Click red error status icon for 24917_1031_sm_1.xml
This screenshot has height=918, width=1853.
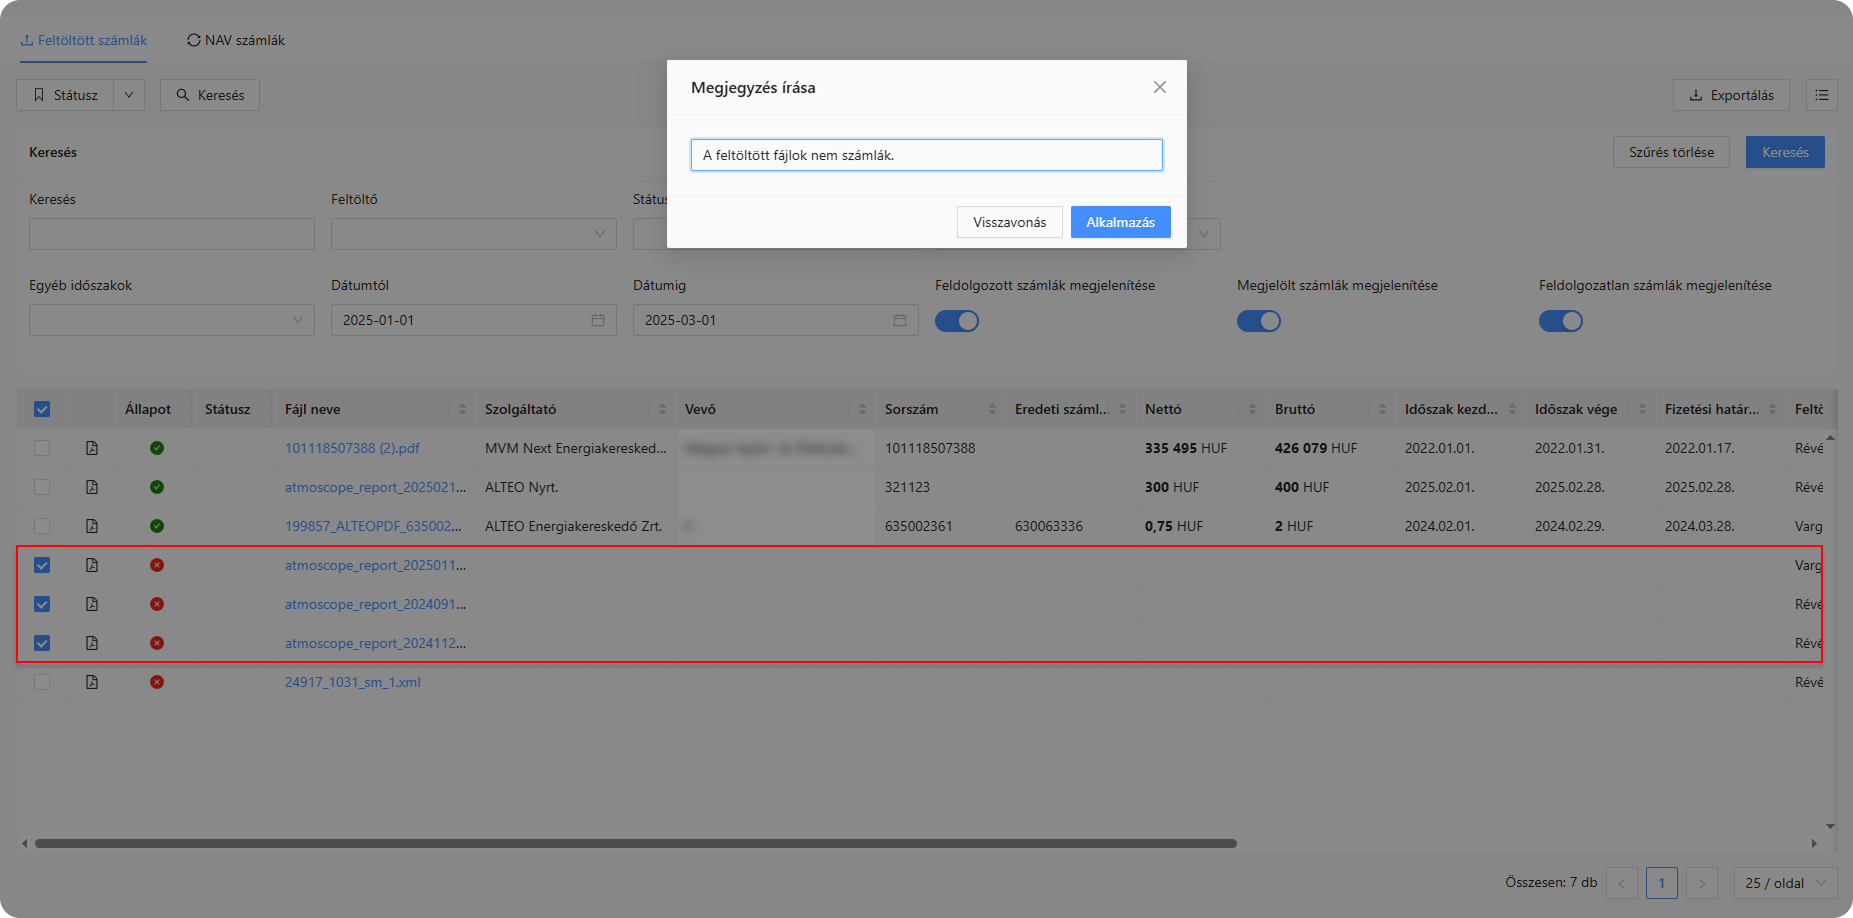point(157,682)
